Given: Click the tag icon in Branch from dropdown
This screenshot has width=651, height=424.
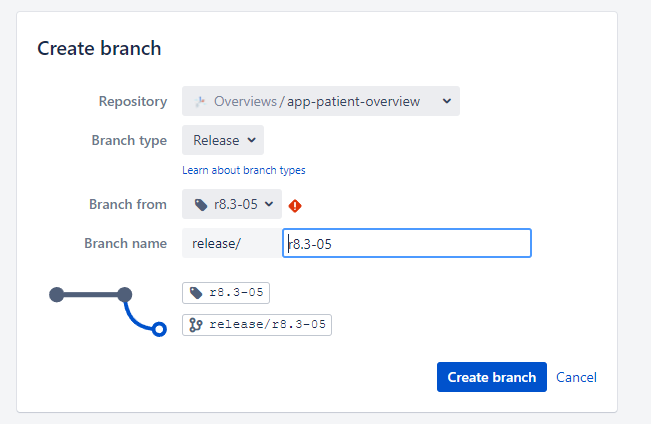Looking at the screenshot, I should (x=201, y=204).
